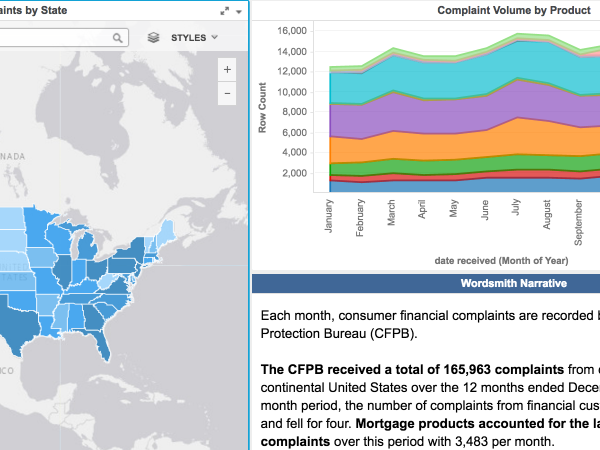600x450 pixels.
Task: Click the date received (Month of Year) label
Action: pos(501,261)
